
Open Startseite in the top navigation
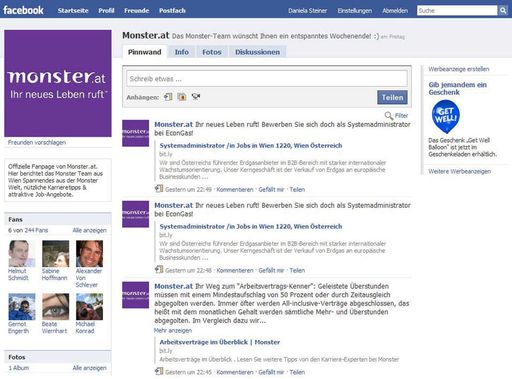73,11
